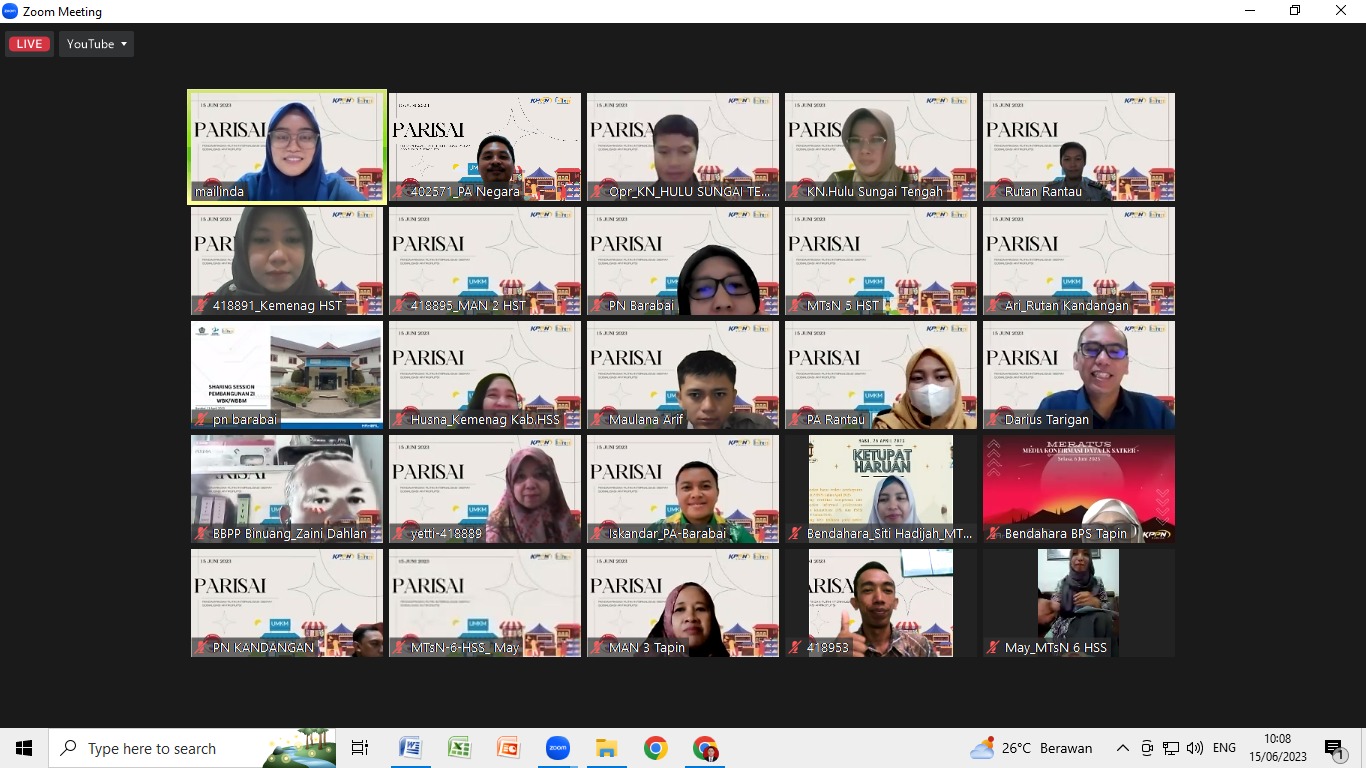The height and width of the screenshot is (768, 1366).
Task: Select the yetti-418889 video tile
Action: click(x=485, y=489)
